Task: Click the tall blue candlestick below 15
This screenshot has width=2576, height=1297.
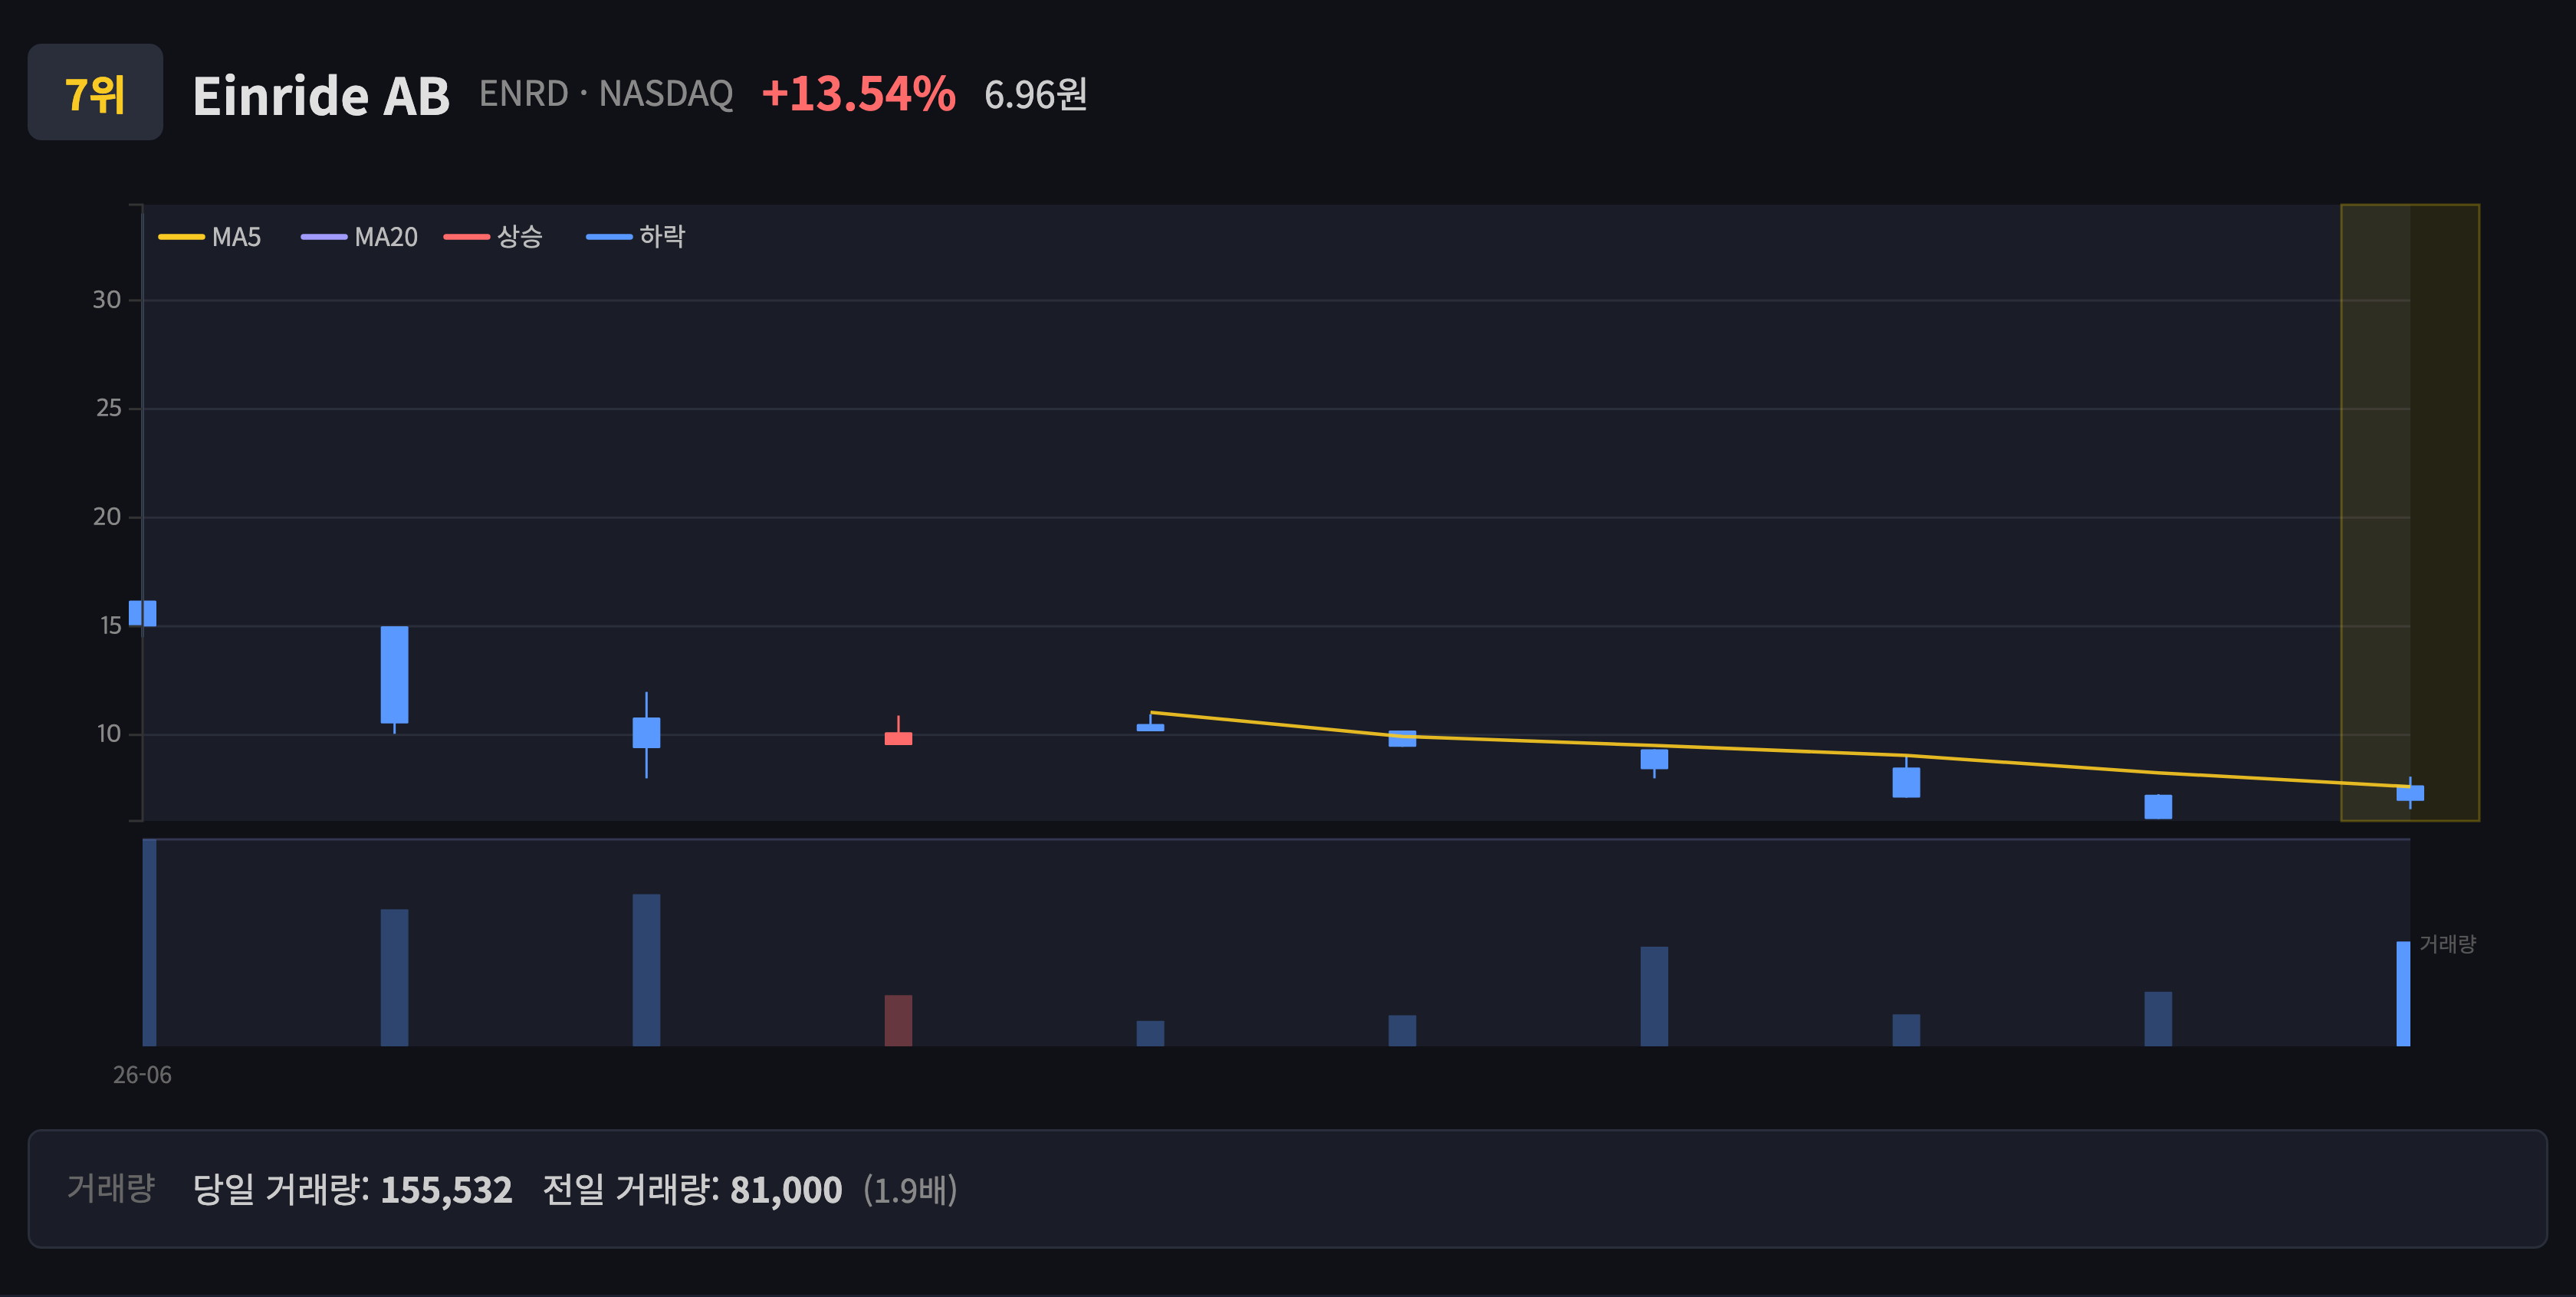Action: point(394,675)
